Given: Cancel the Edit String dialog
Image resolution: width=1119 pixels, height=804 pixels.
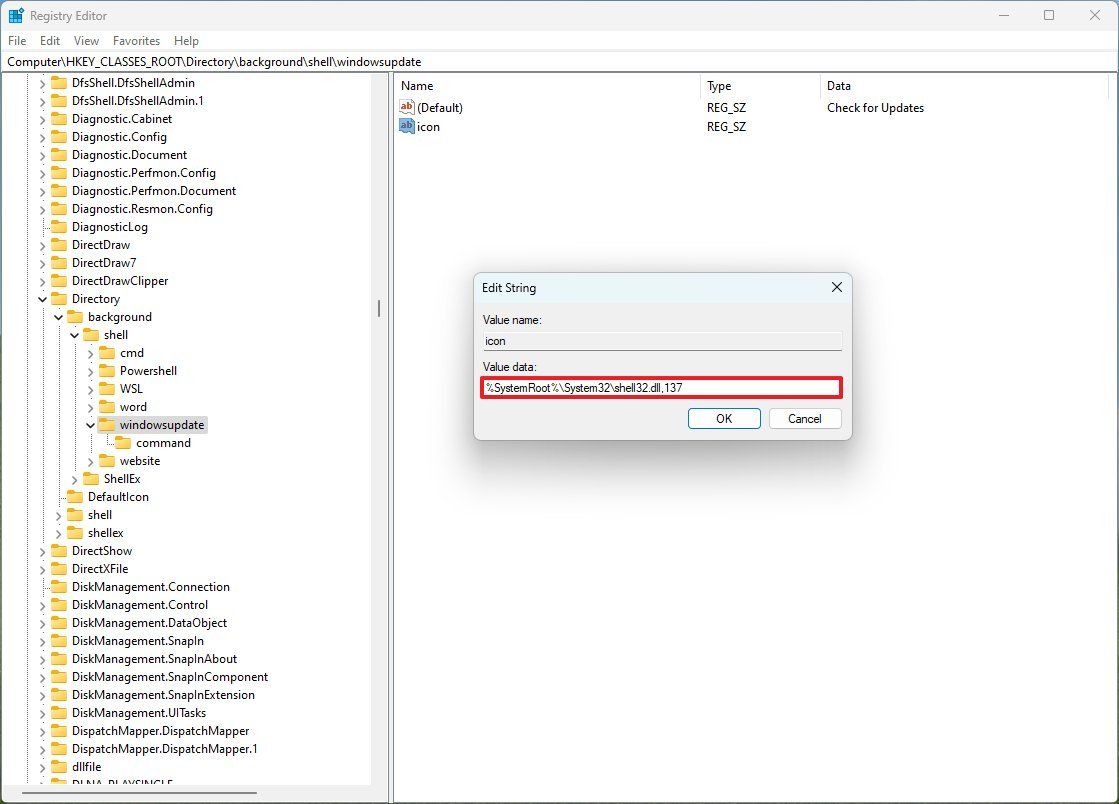Looking at the screenshot, I should click(804, 418).
